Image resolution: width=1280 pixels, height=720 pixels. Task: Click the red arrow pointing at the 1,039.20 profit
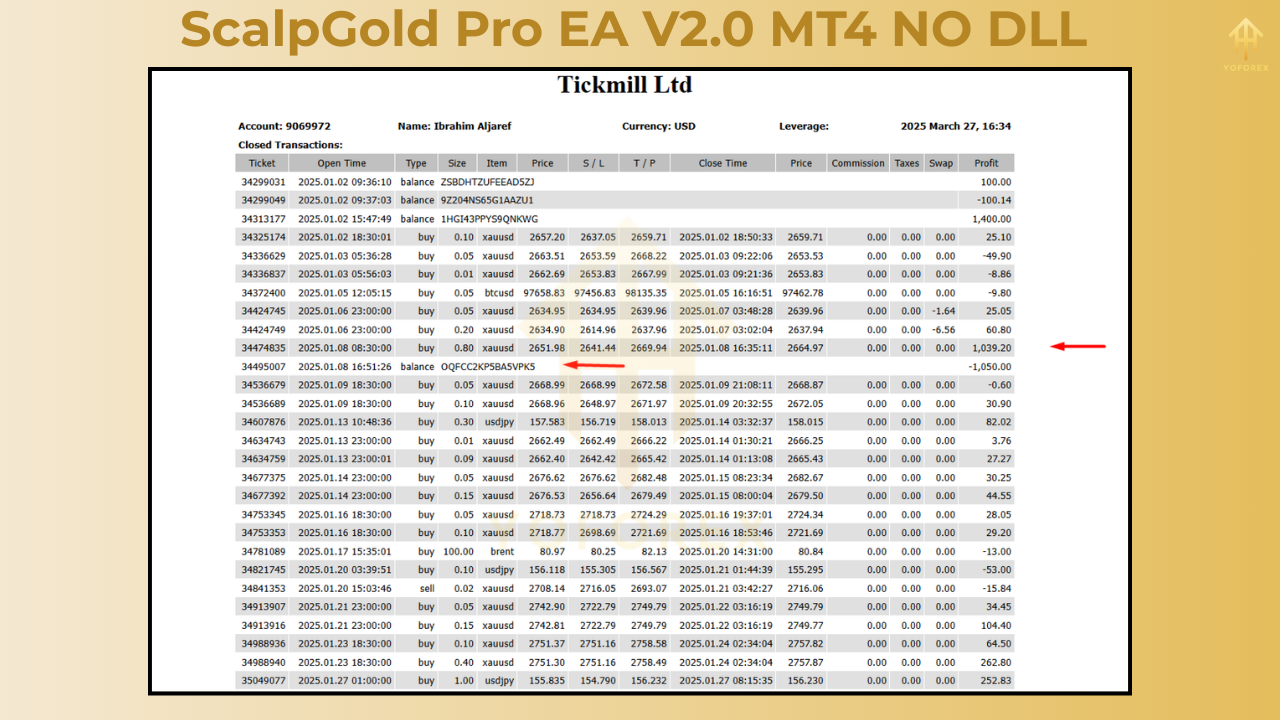1077,347
